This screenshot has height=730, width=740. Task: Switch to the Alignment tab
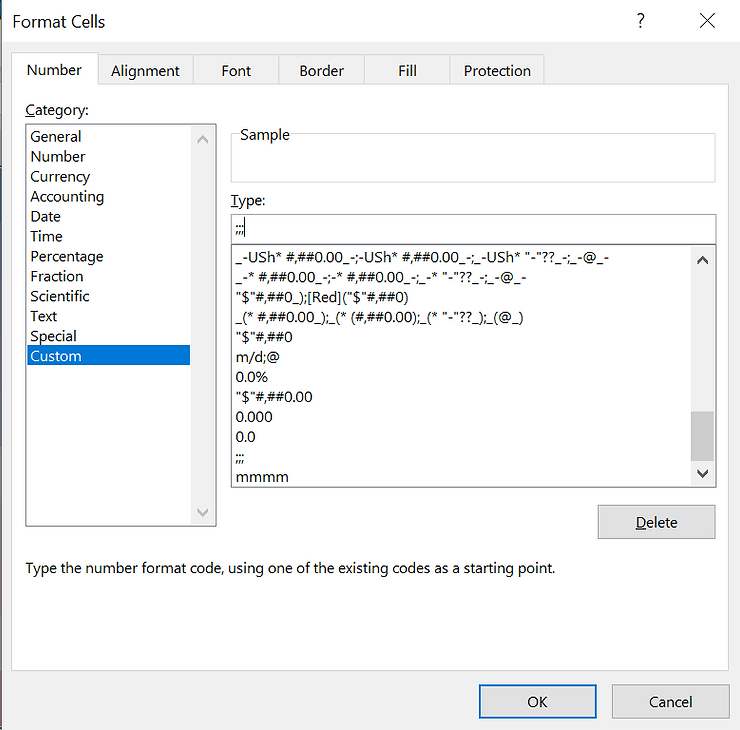click(x=145, y=71)
